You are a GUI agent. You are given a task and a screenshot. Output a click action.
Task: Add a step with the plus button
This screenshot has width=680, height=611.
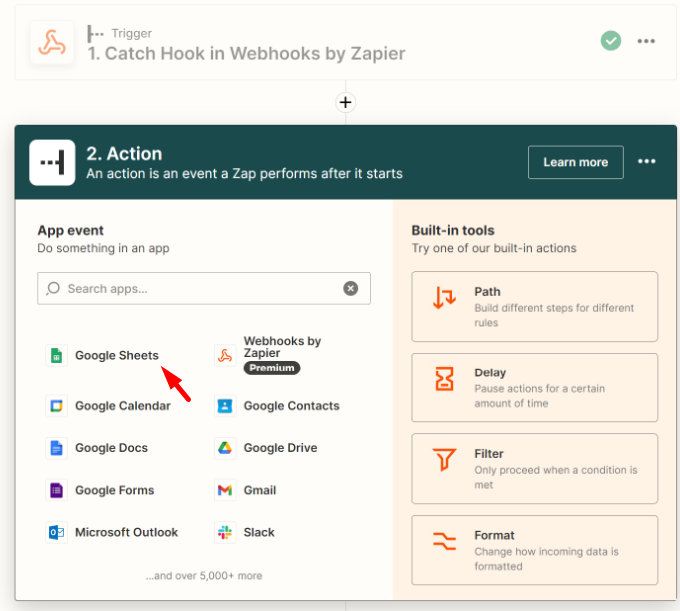(x=346, y=102)
